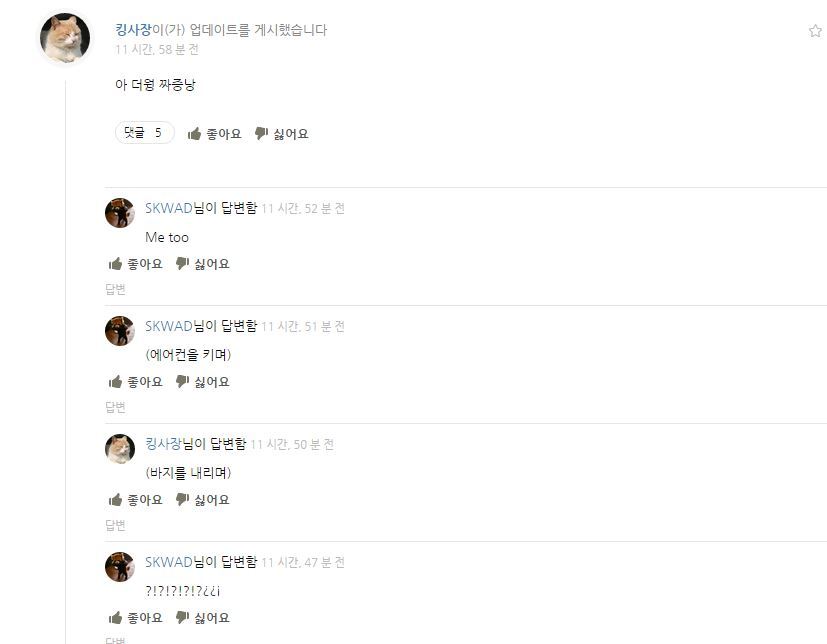Click 답변 under the '(에어컨을 키며)' comment
This screenshot has width=827, height=644.
(x=116, y=407)
